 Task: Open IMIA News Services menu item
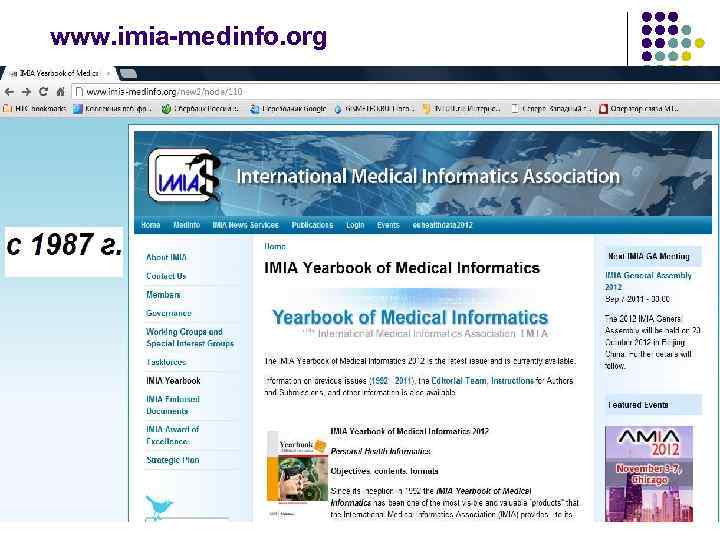[245, 225]
